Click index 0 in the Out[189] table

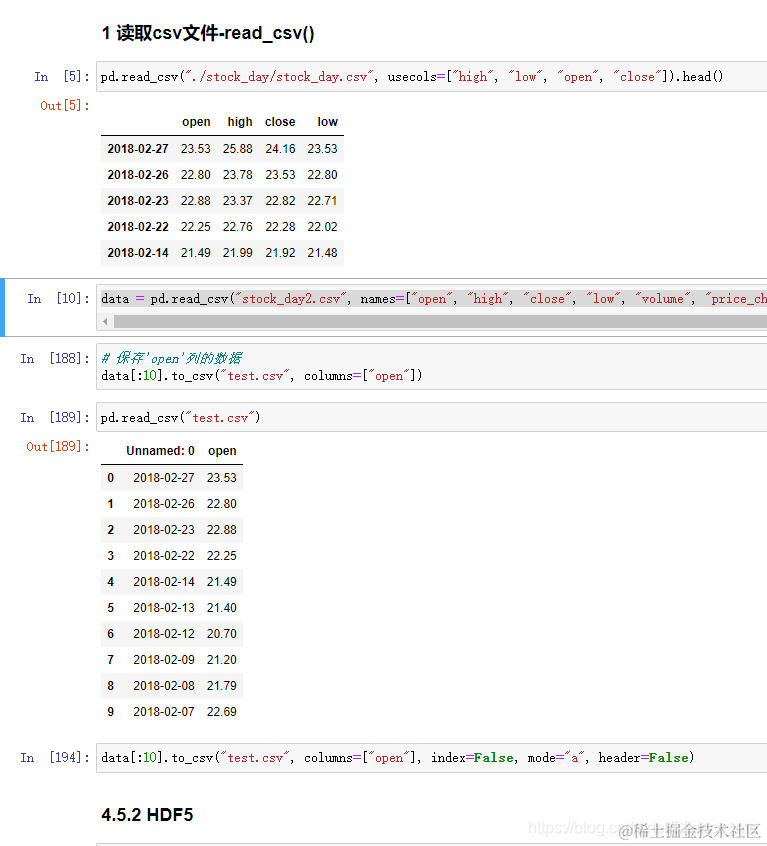(x=111, y=477)
